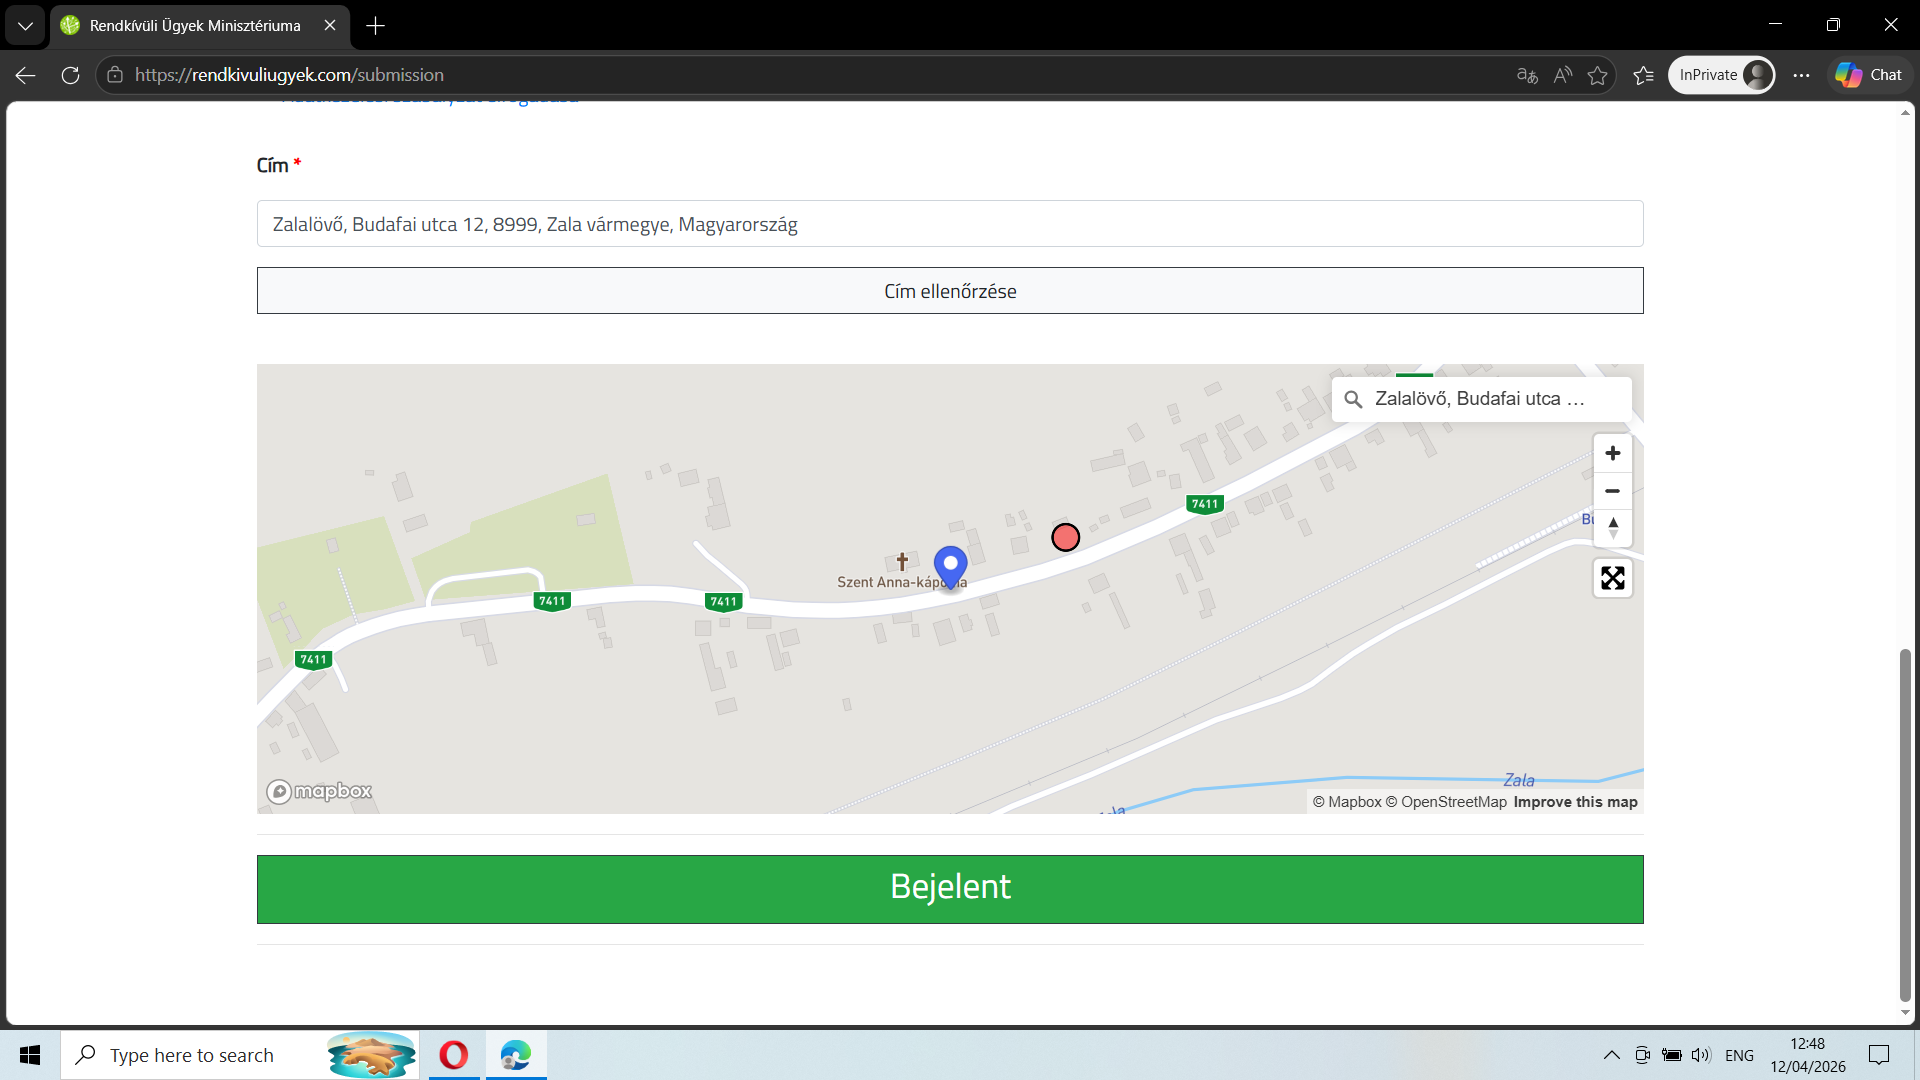
Task: Click the map search magnifier icon
Action: (x=1353, y=399)
